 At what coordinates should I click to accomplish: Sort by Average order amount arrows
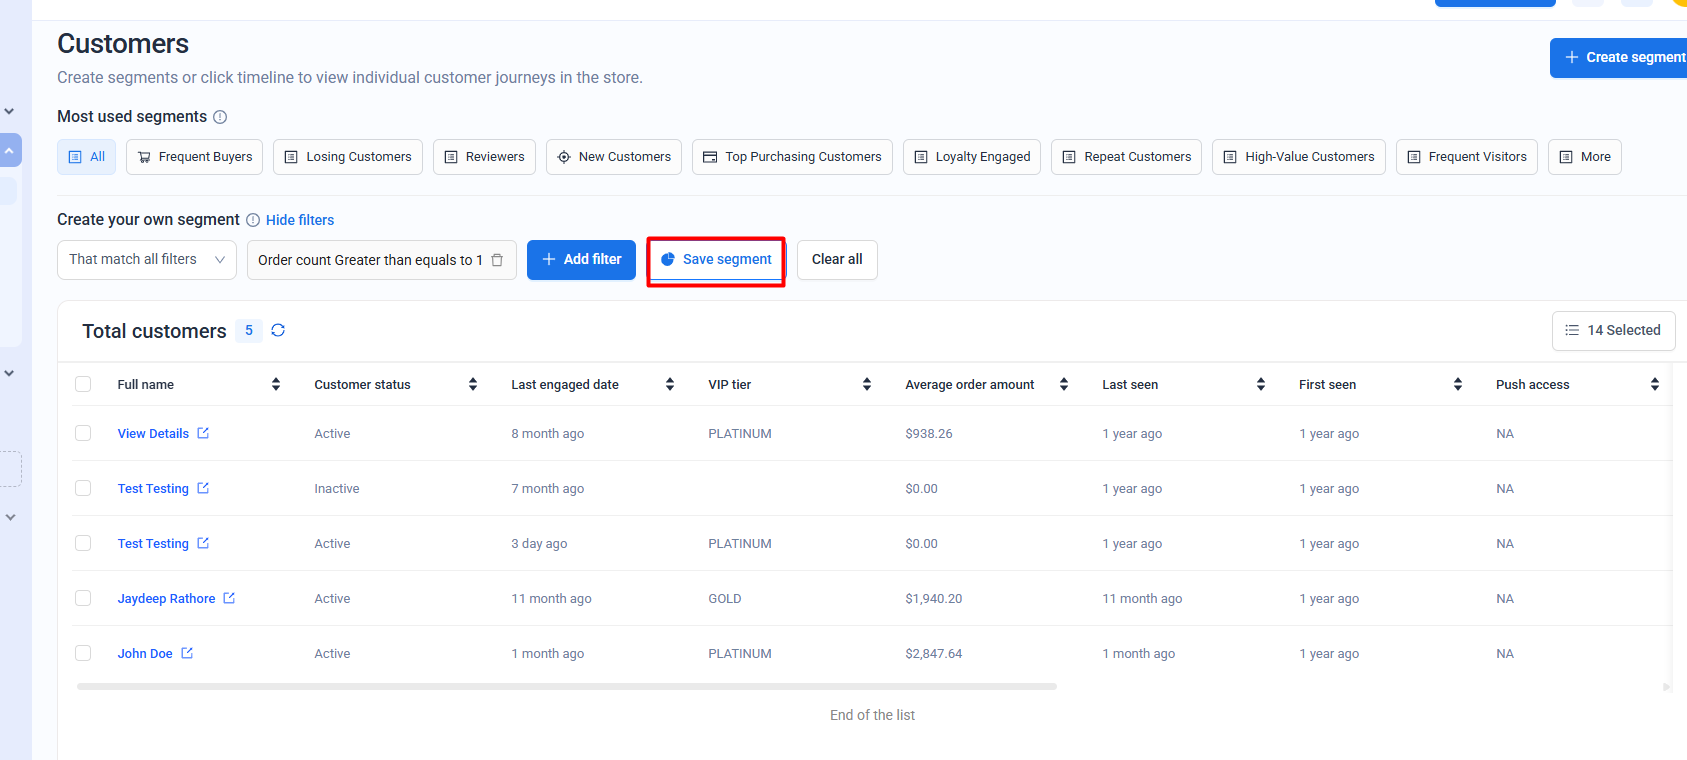coord(1063,384)
